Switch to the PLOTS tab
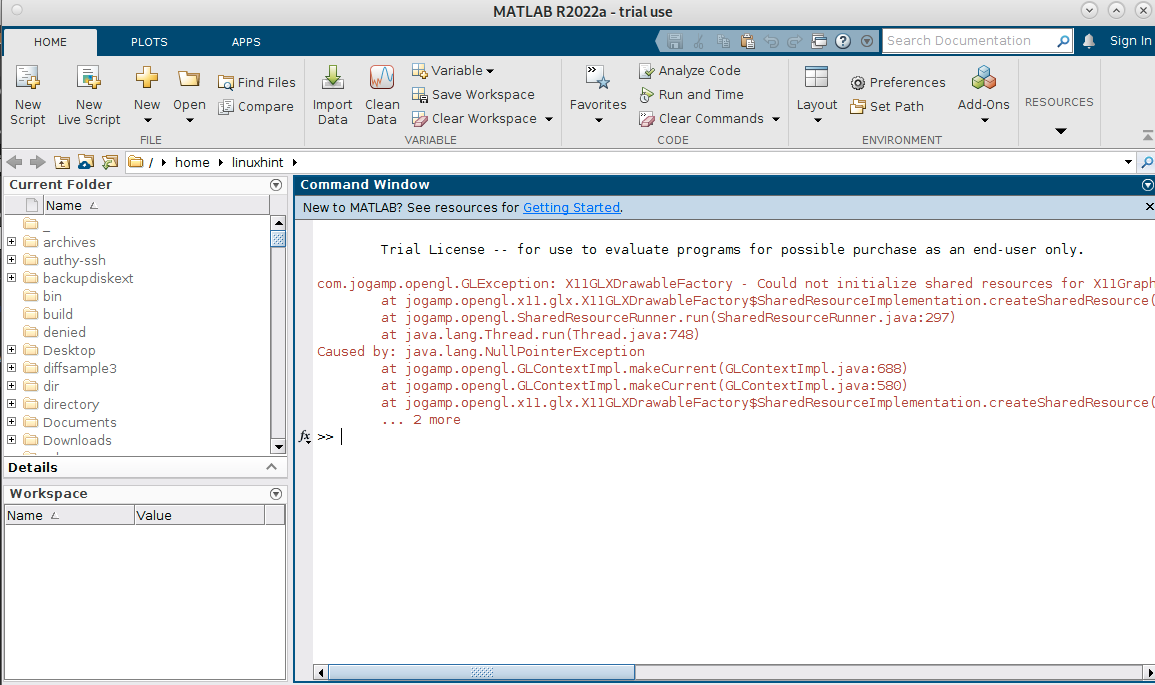The image size is (1155, 685). [149, 42]
